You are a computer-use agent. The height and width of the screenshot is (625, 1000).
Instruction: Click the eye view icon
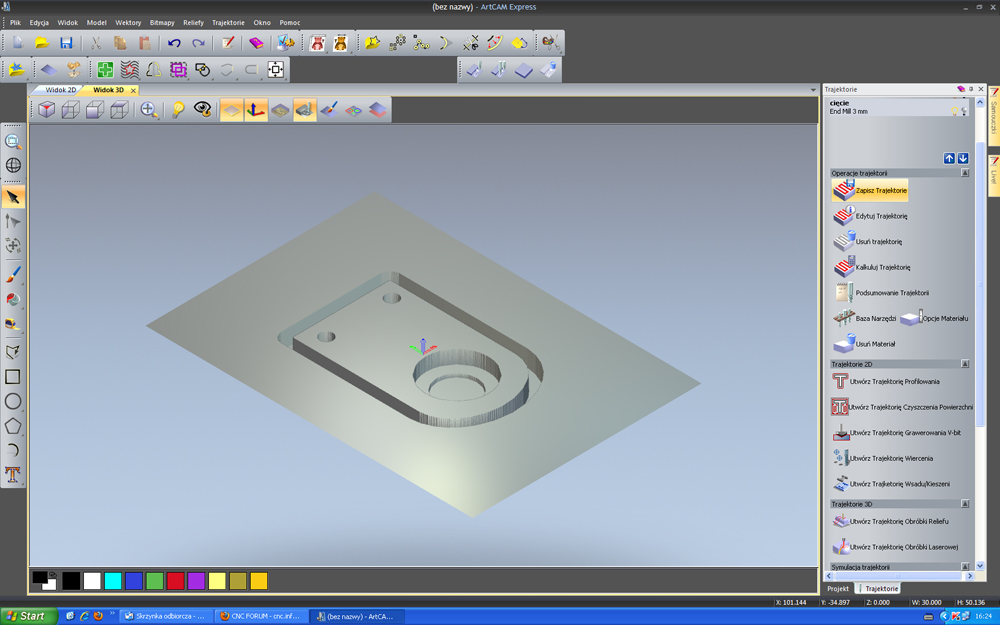coord(203,110)
